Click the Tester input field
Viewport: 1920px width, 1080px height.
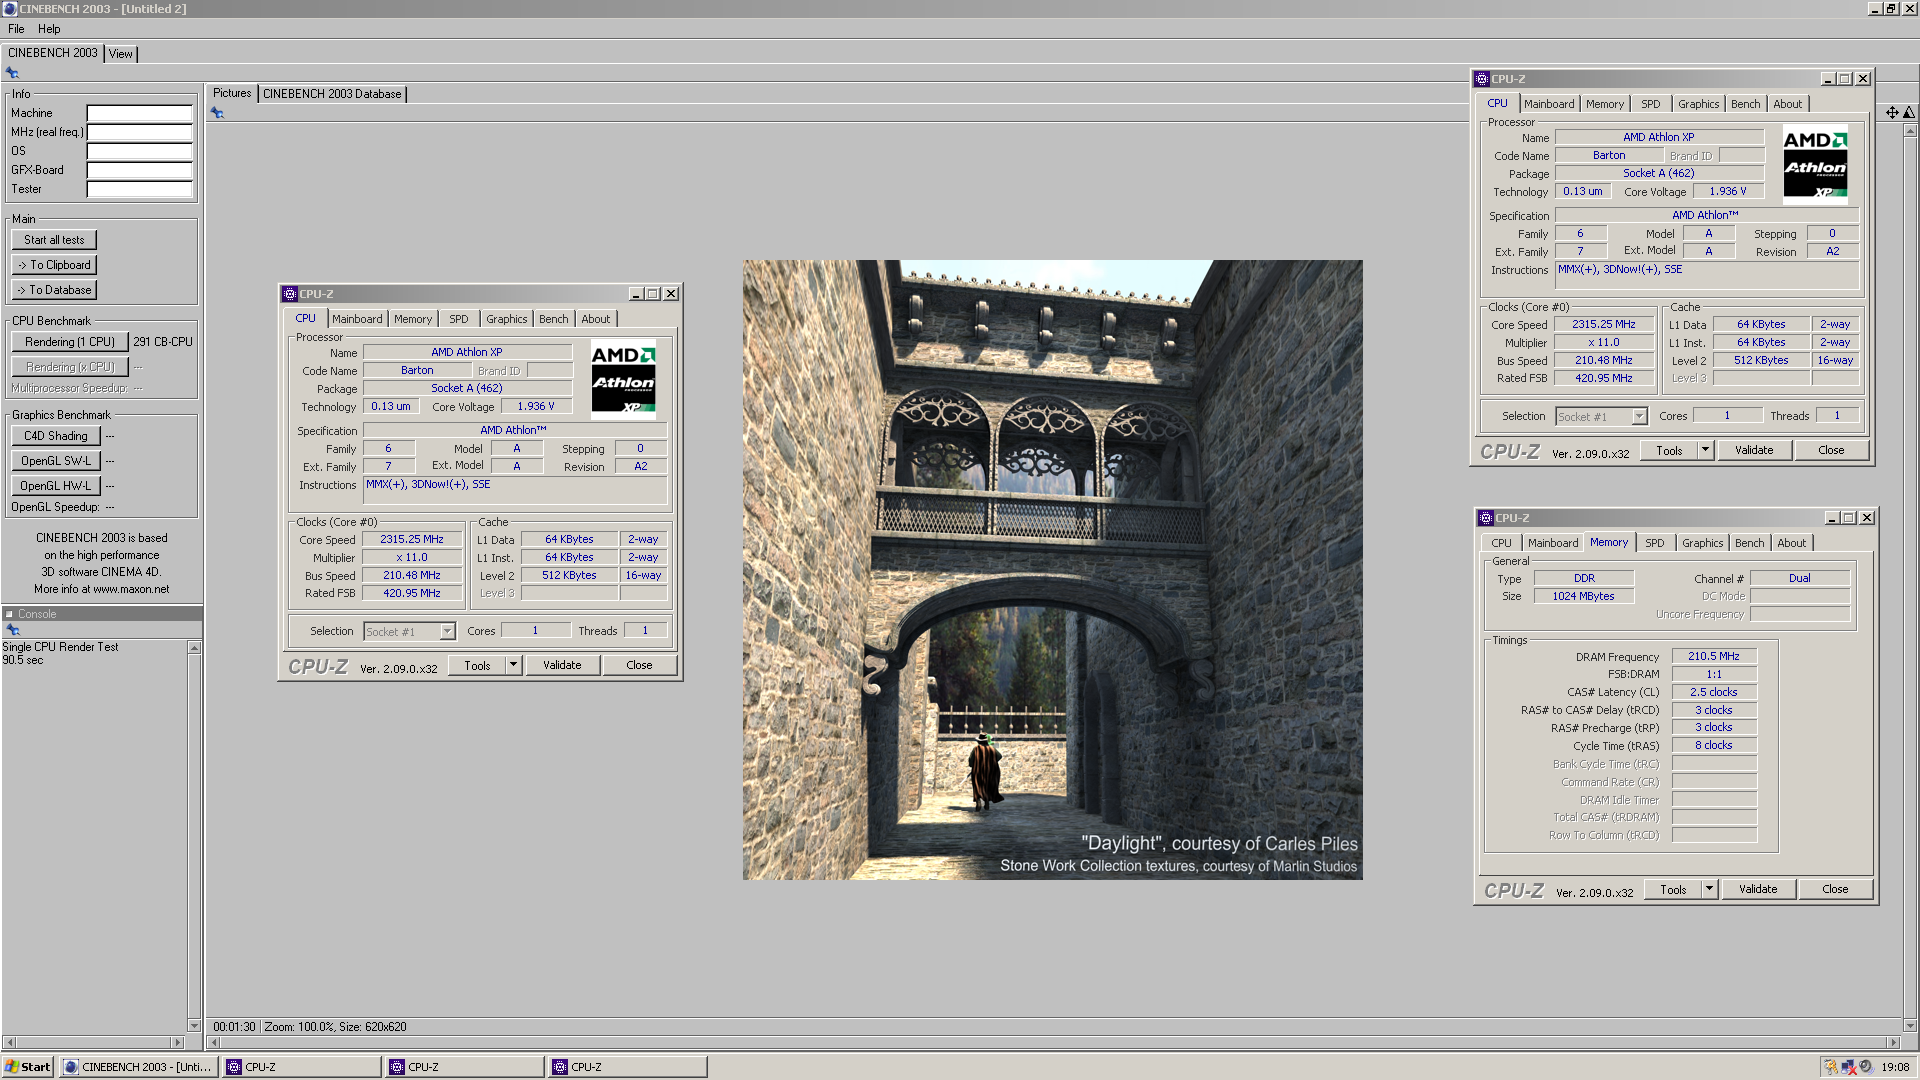(139, 189)
